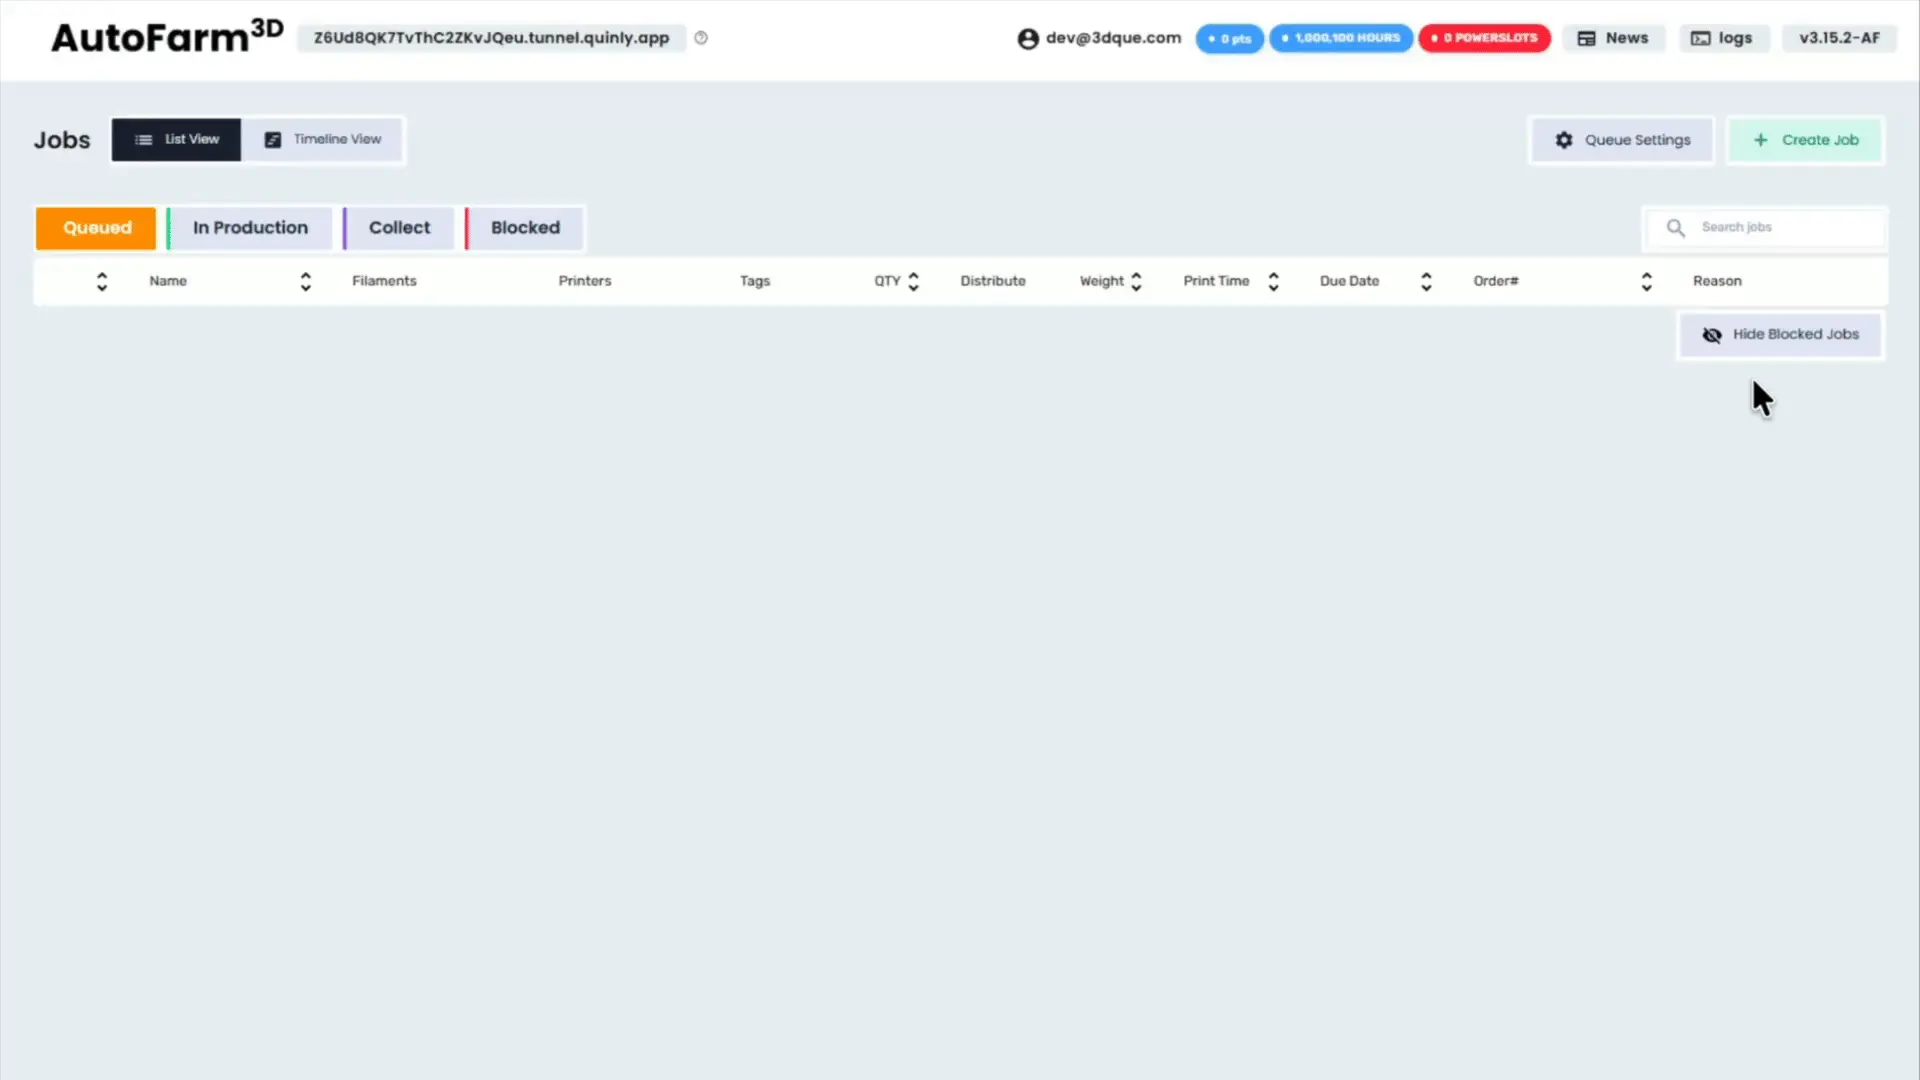Open the In Production tab
Screen dimensions: 1920x1080
(x=250, y=228)
